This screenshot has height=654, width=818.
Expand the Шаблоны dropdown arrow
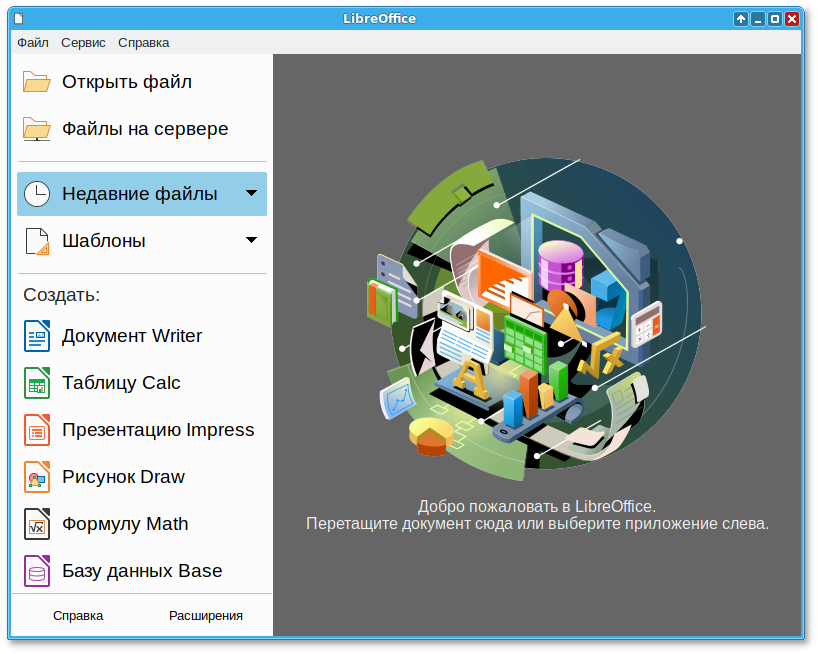click(x=251, y=240)
